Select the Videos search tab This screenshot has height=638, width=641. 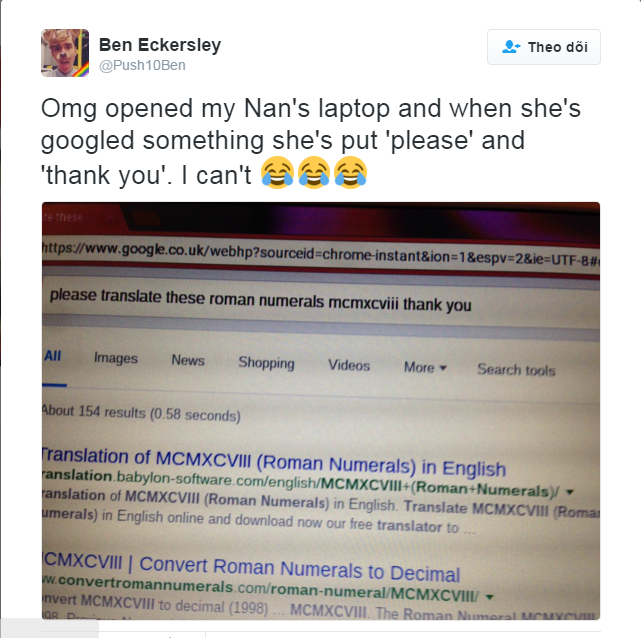[x=349, y=365]
